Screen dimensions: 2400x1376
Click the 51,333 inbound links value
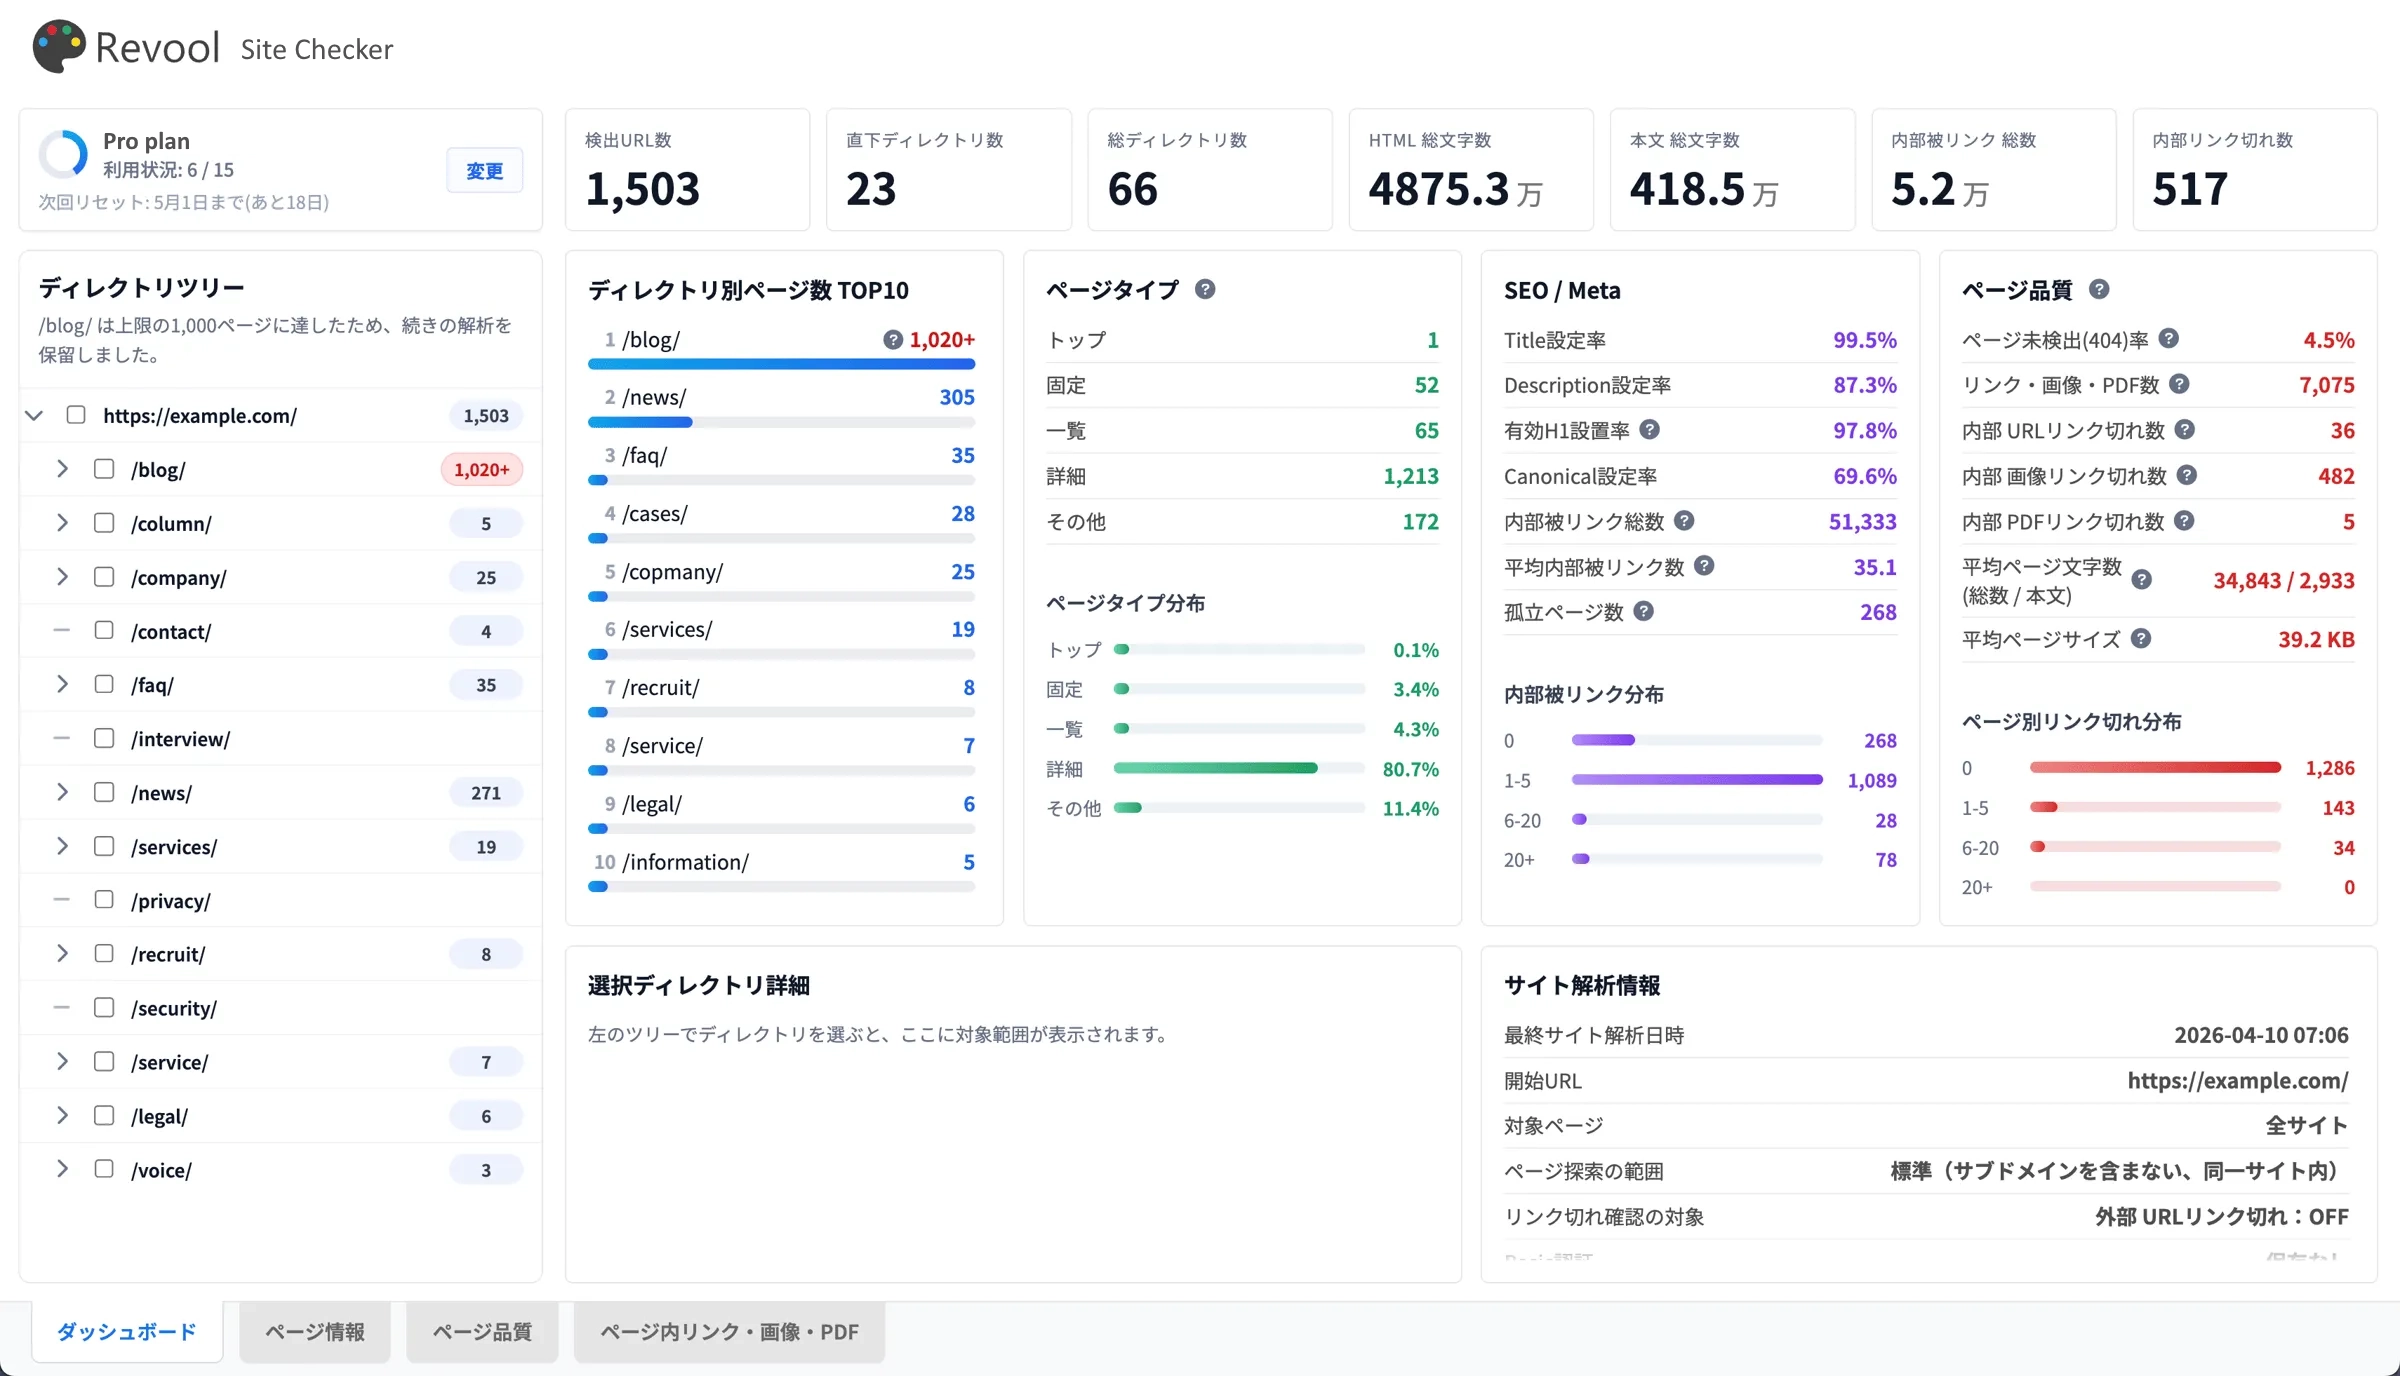[1862, 522]
